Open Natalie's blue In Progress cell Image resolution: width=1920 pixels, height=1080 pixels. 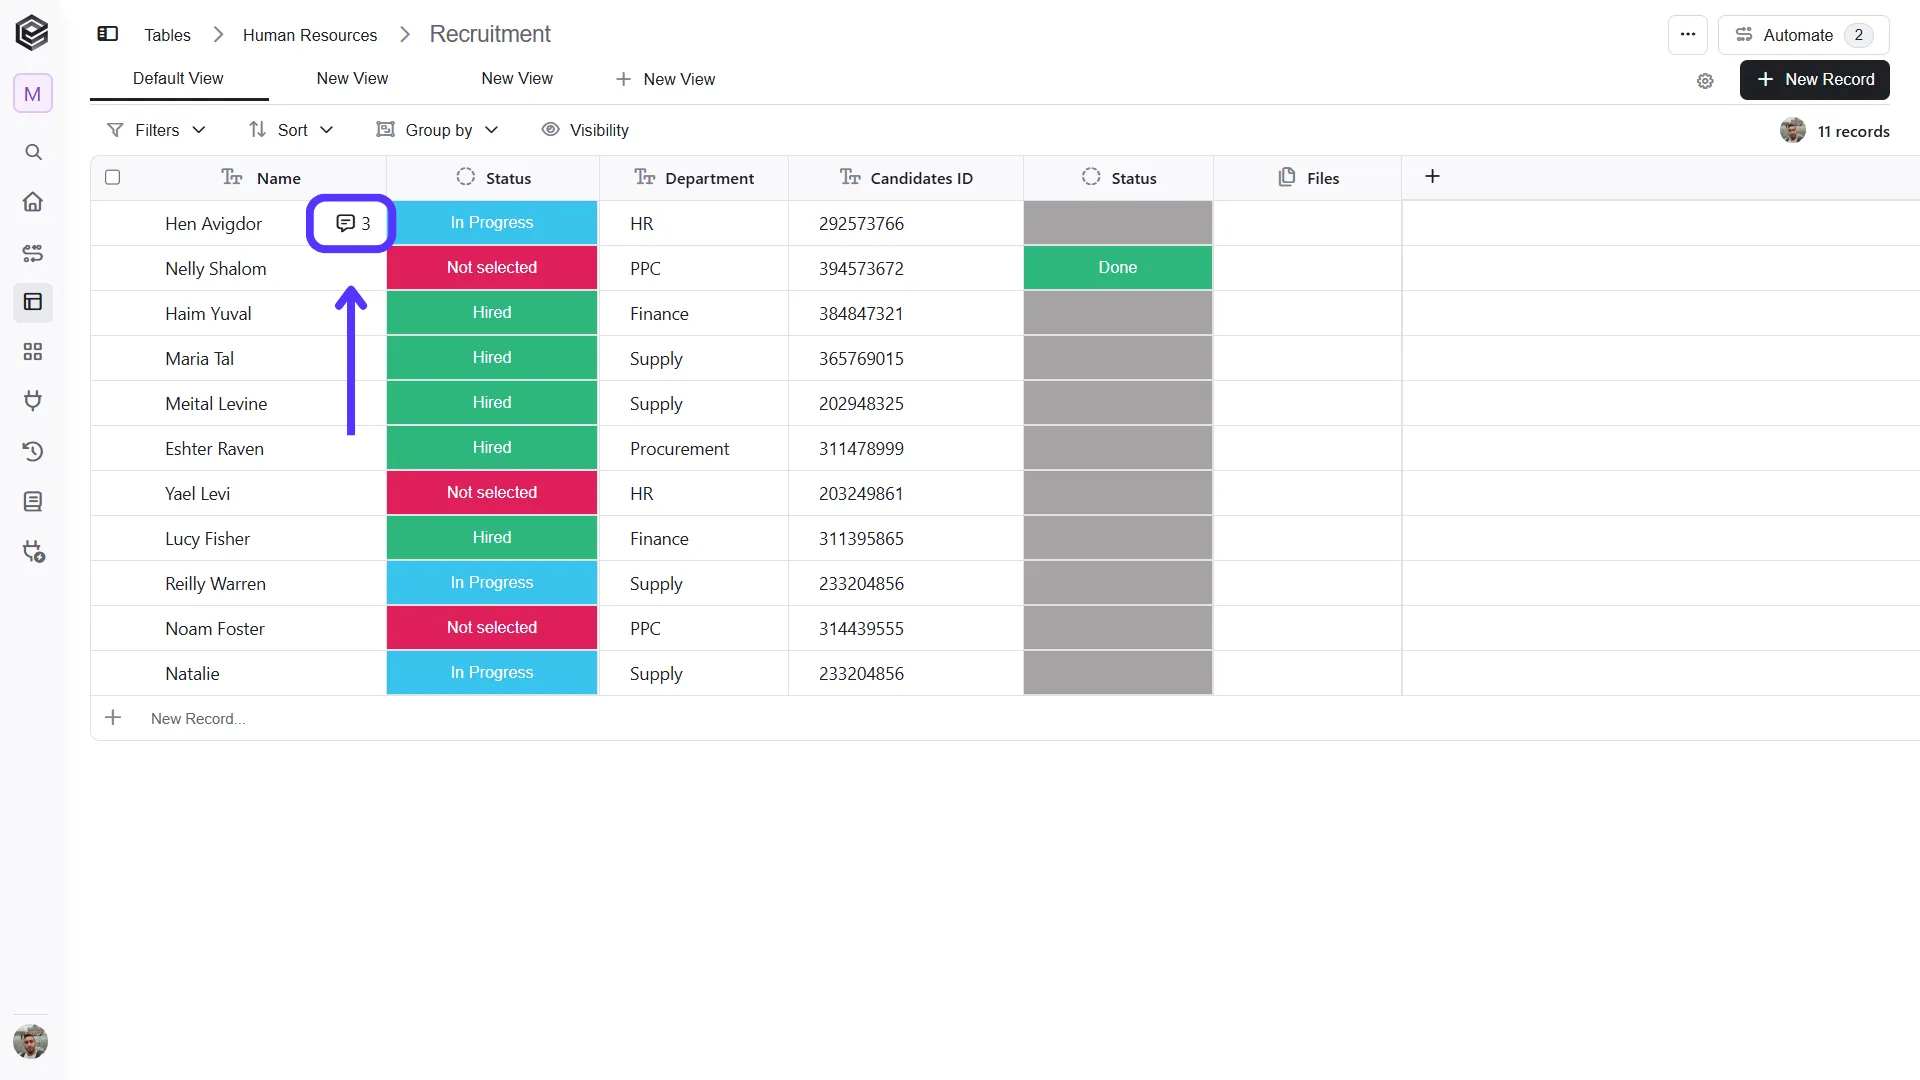click(x=492, y=672)
